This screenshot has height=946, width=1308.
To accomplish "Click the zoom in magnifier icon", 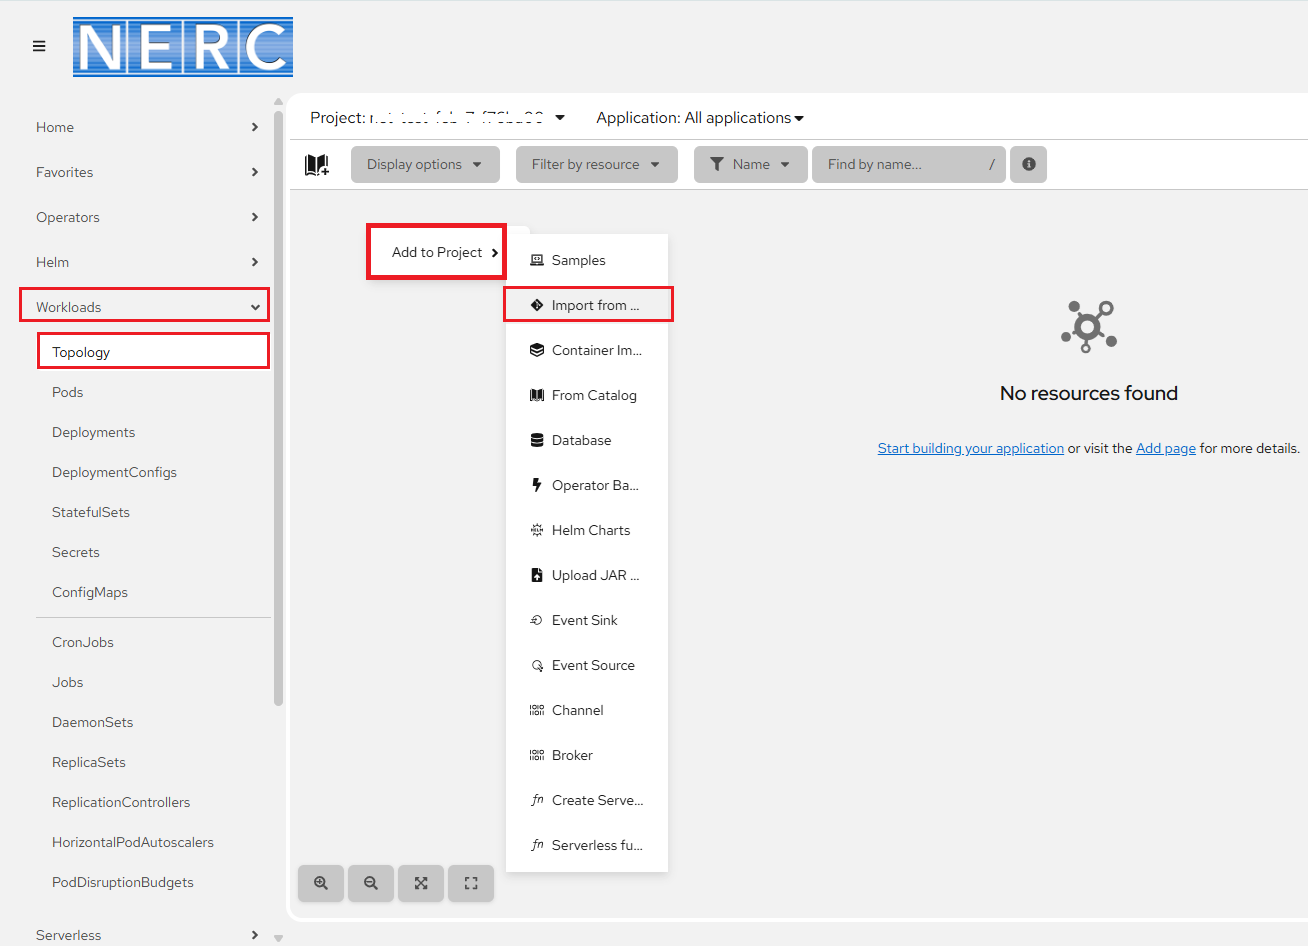I will pos(321,883).
